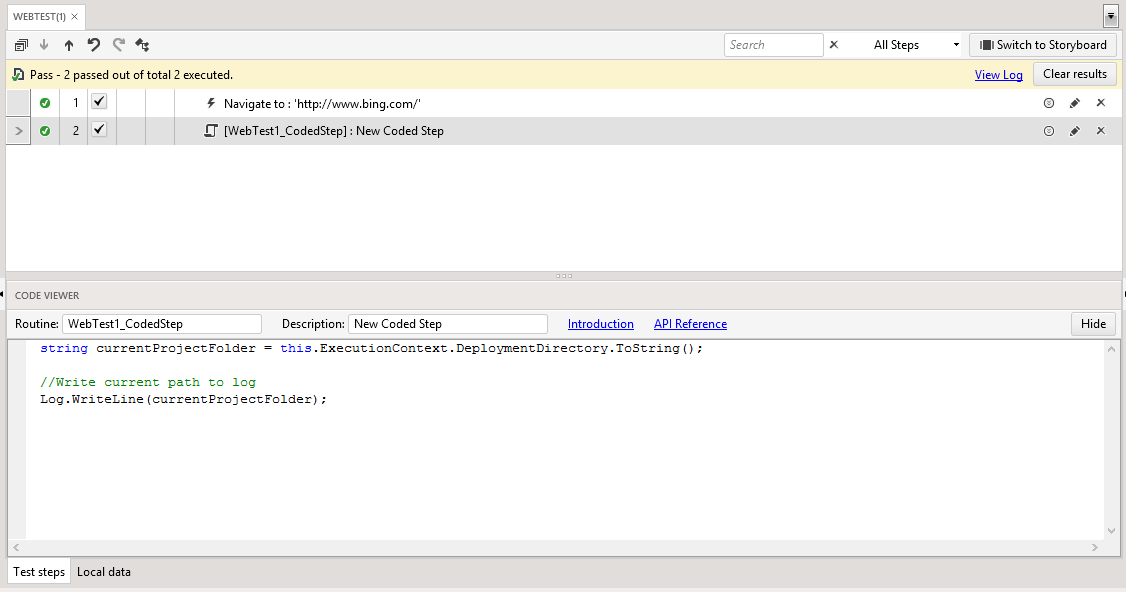Delete the Navigate to bing step

pyautogui.click(x=1100, y=103)
